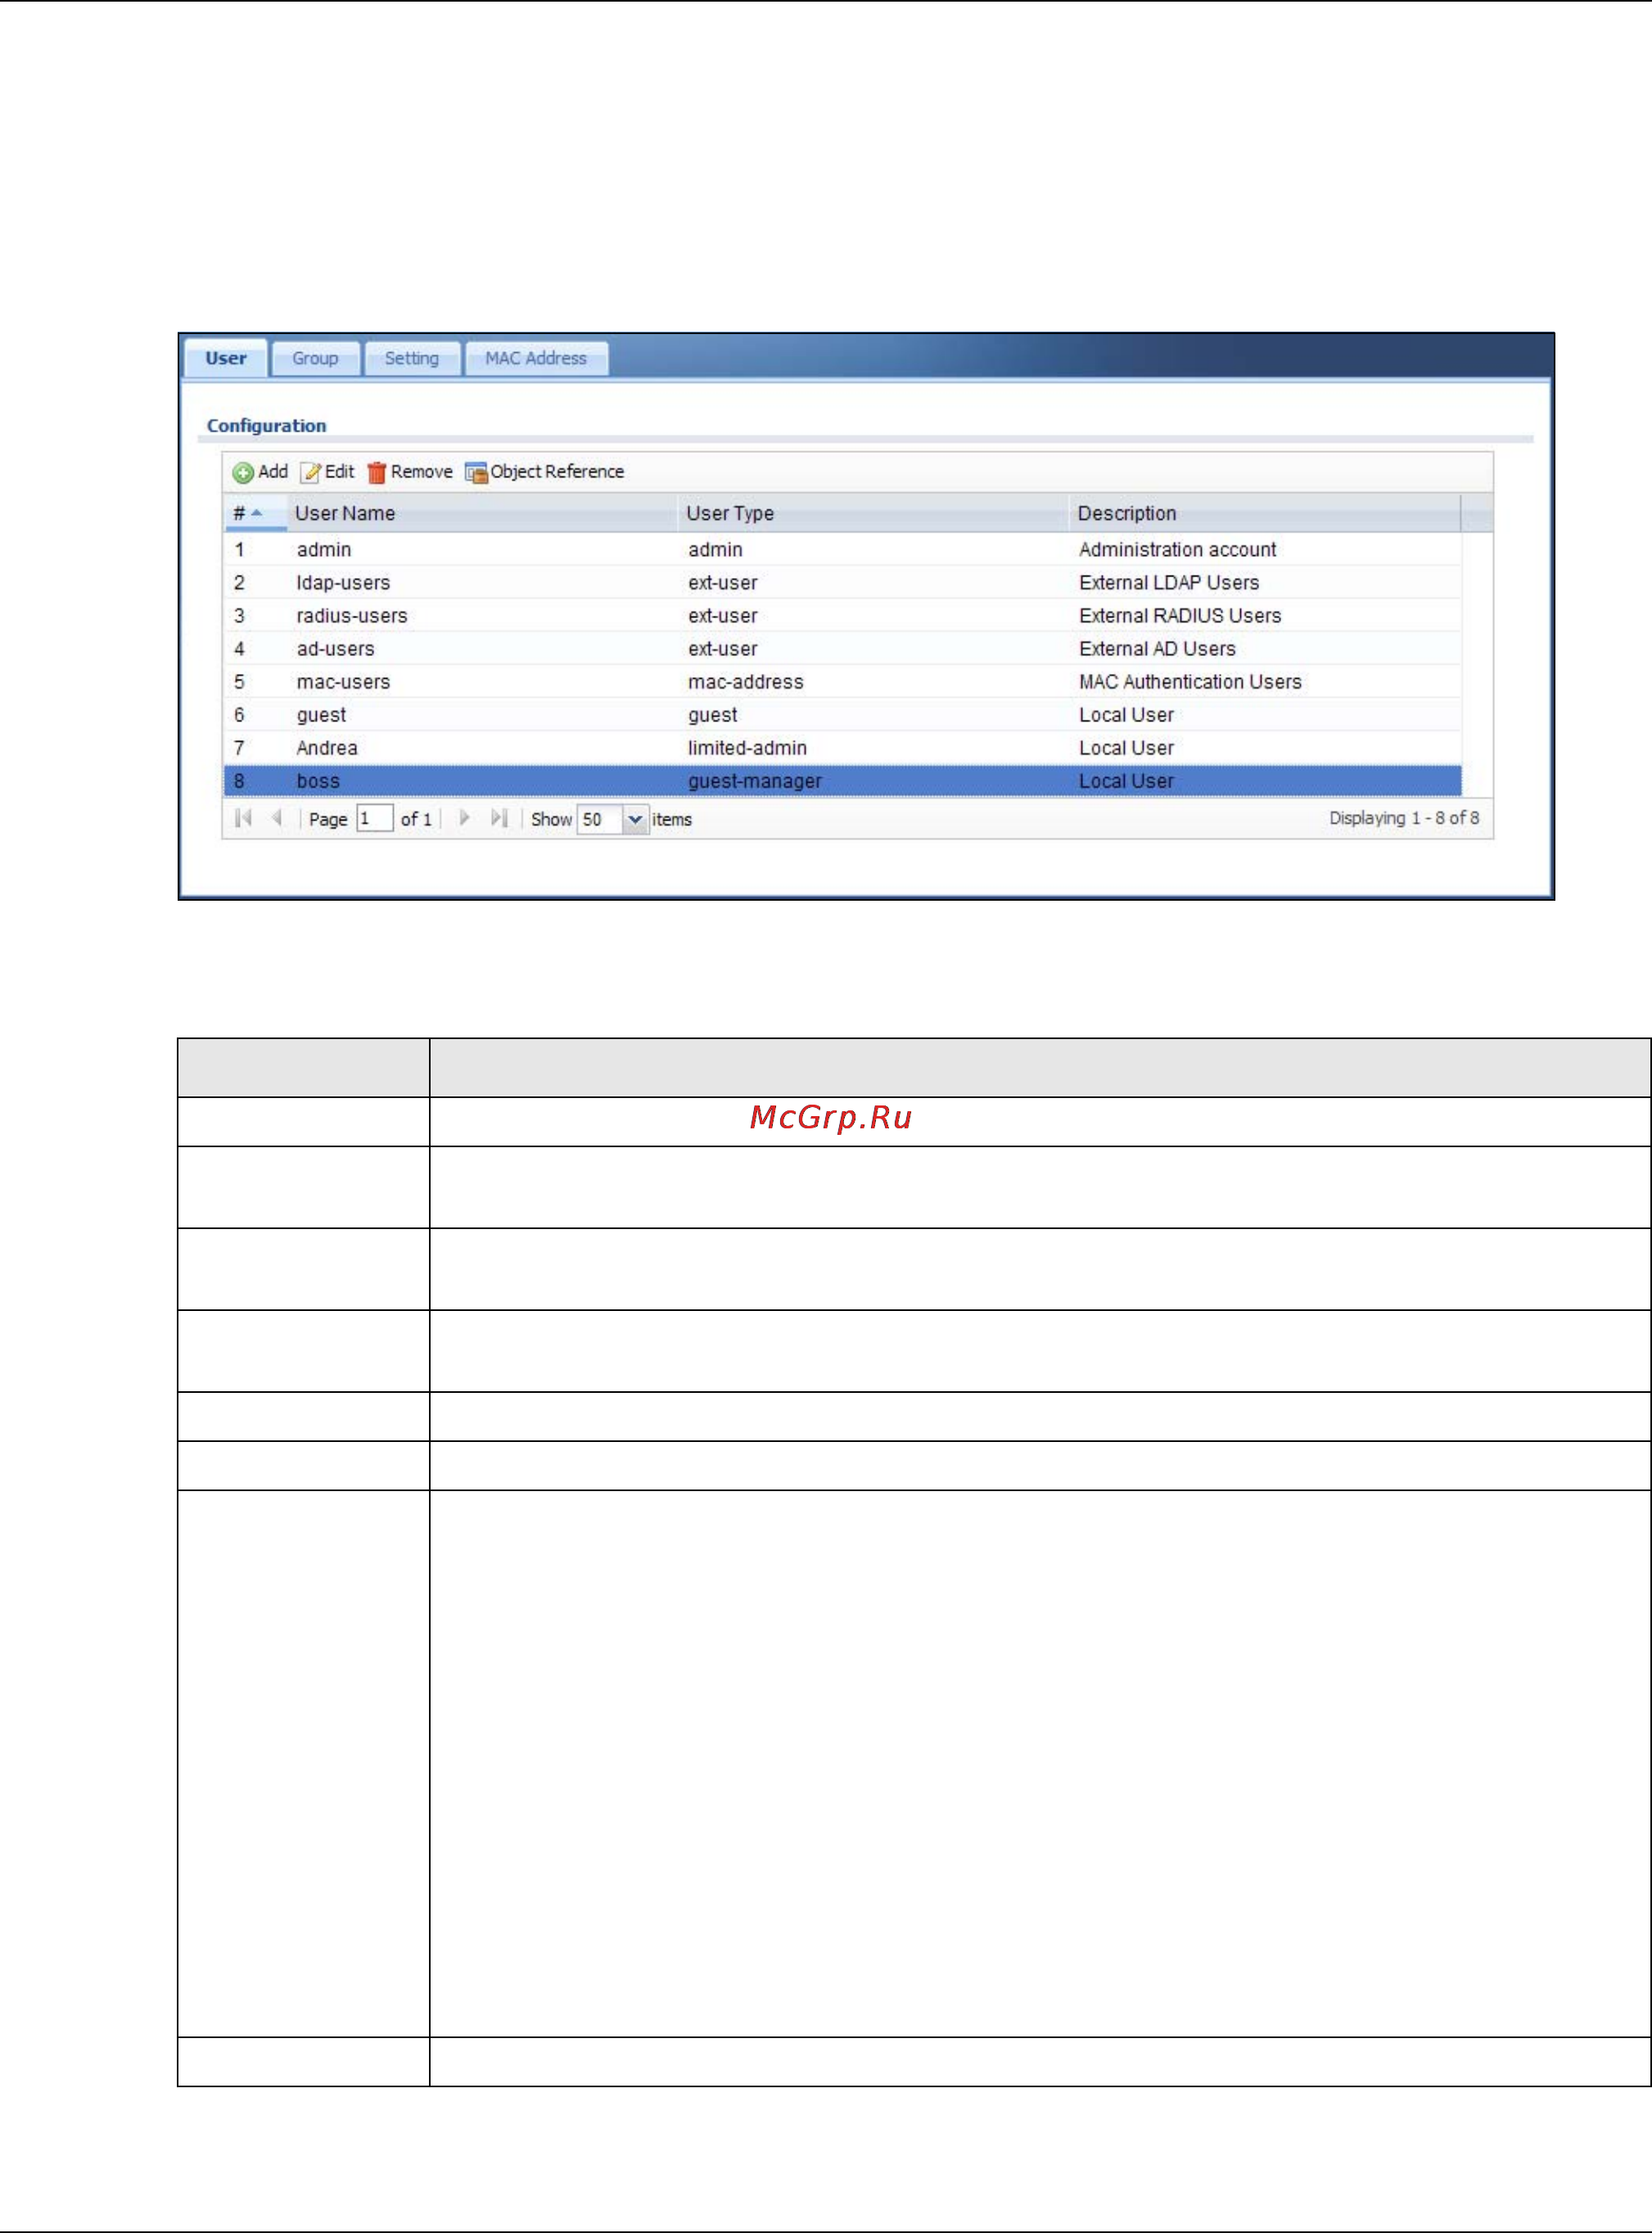Viewport: 1652px width, 2233px height.
Task: Select the ldap-users row
Action: click(x=842, y=582)
